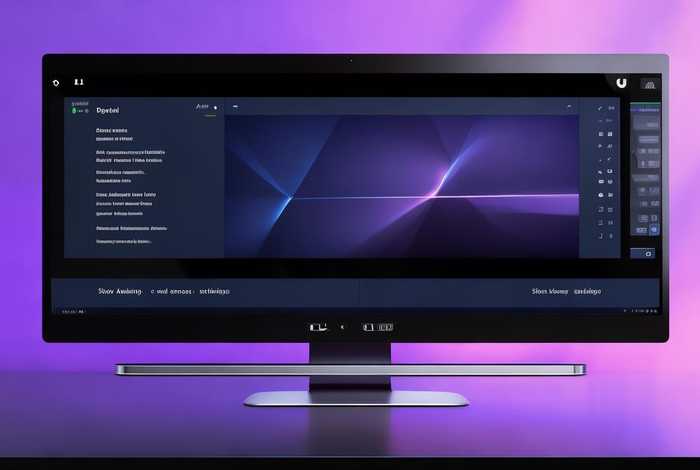Click the green shield icon in the sidebar header

coord(74,110)
